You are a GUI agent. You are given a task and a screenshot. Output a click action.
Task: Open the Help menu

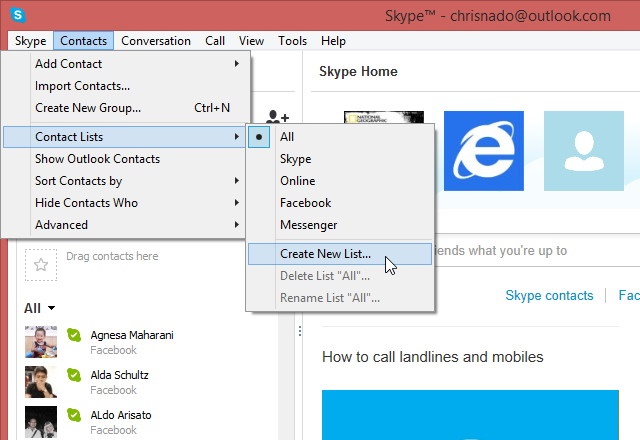point(333,41)
